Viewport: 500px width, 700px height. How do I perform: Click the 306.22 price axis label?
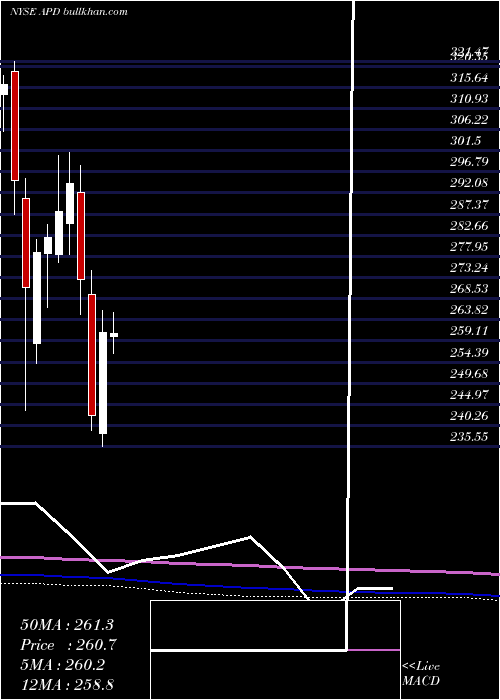(x=469, y=120)
